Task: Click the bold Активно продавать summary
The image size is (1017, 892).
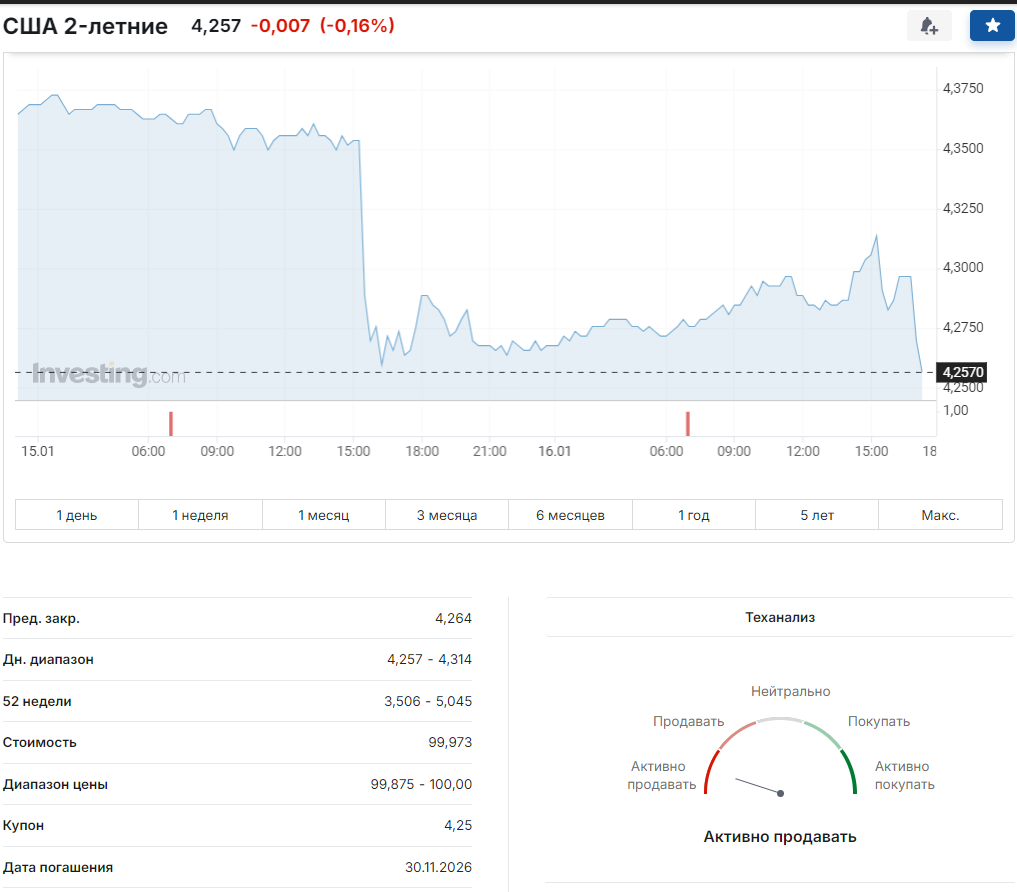Action: [x=780, y=837]
